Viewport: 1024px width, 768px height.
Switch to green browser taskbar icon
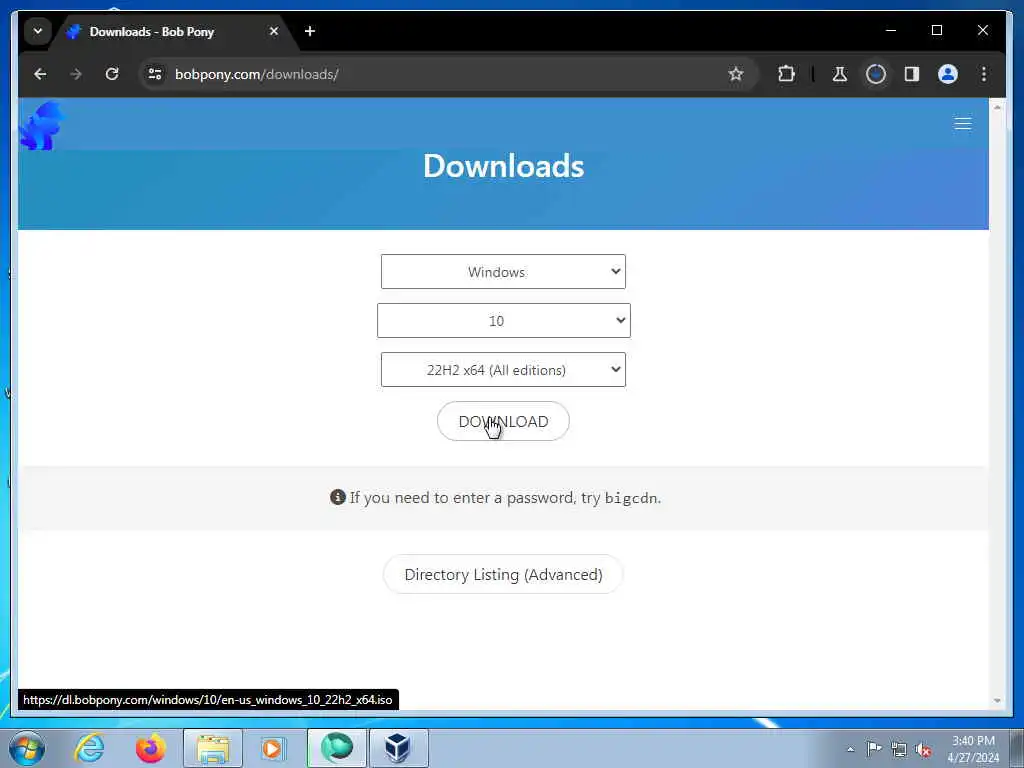pyautogui.click(x=336, y=748)
